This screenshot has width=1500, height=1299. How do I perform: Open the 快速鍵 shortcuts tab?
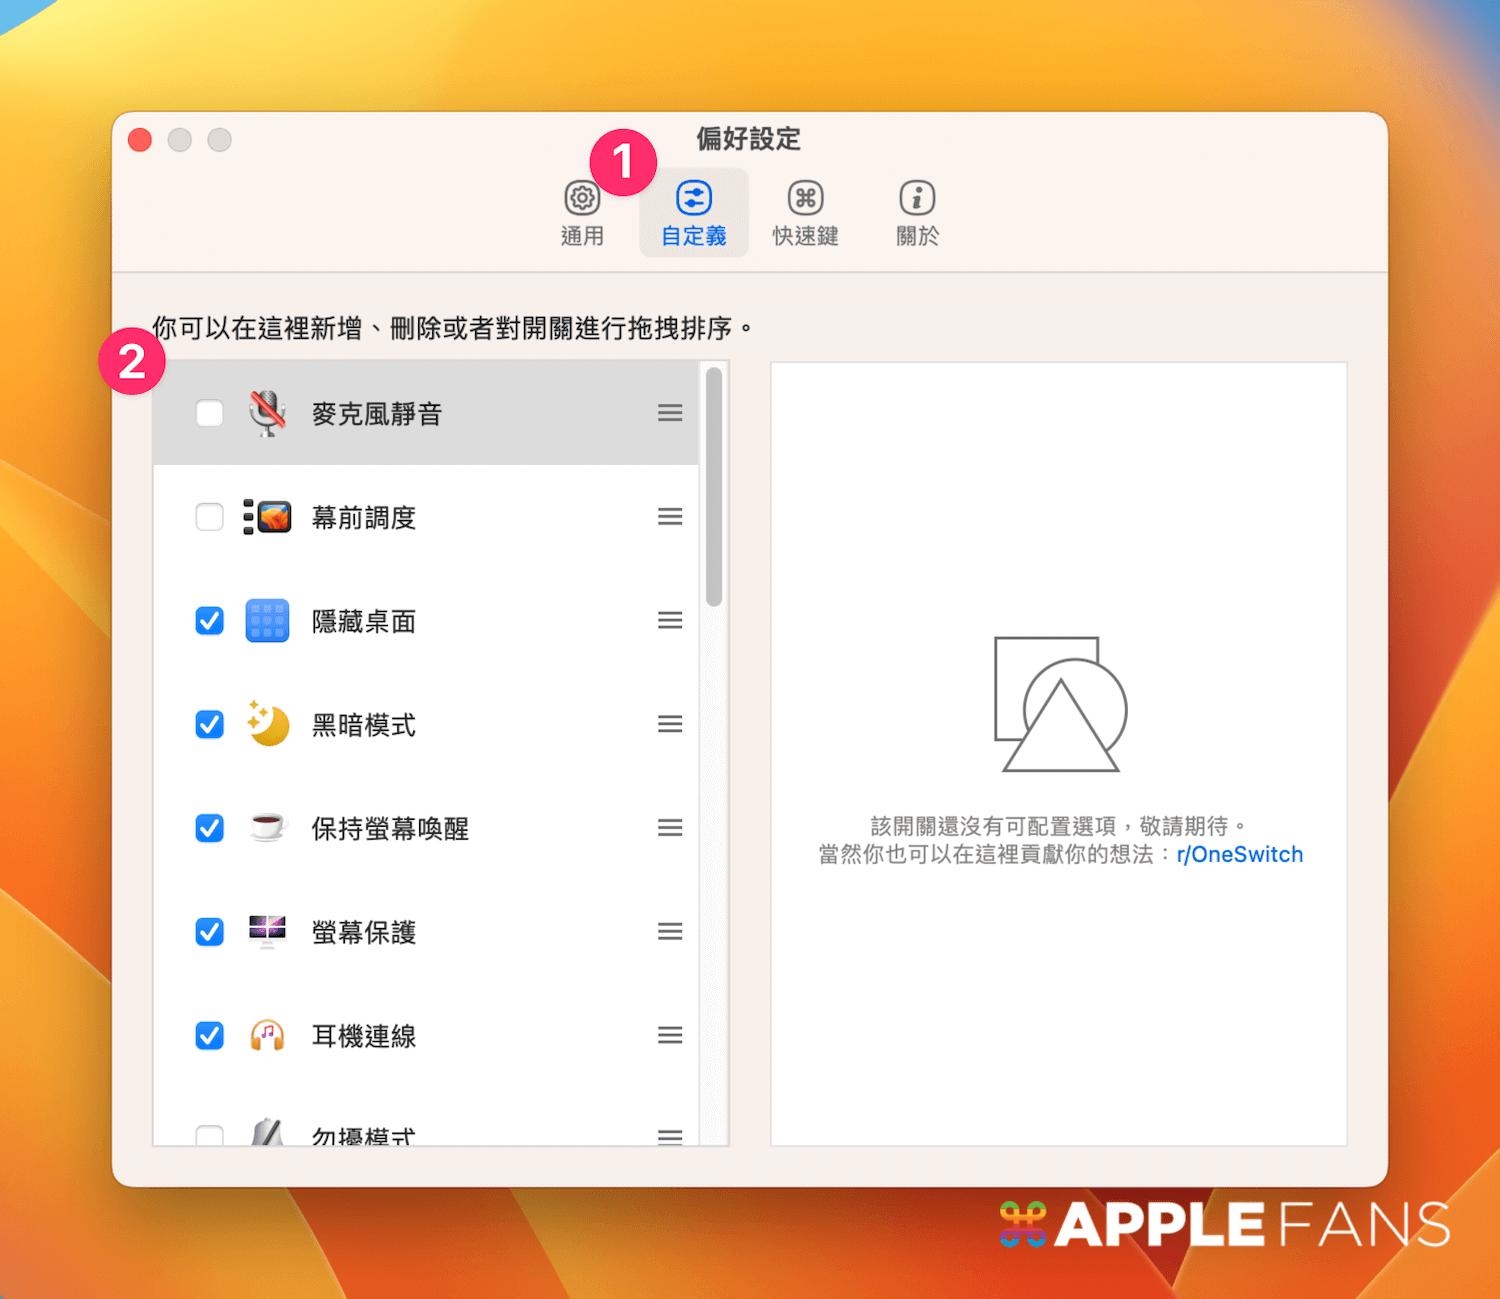pos(805,210)
